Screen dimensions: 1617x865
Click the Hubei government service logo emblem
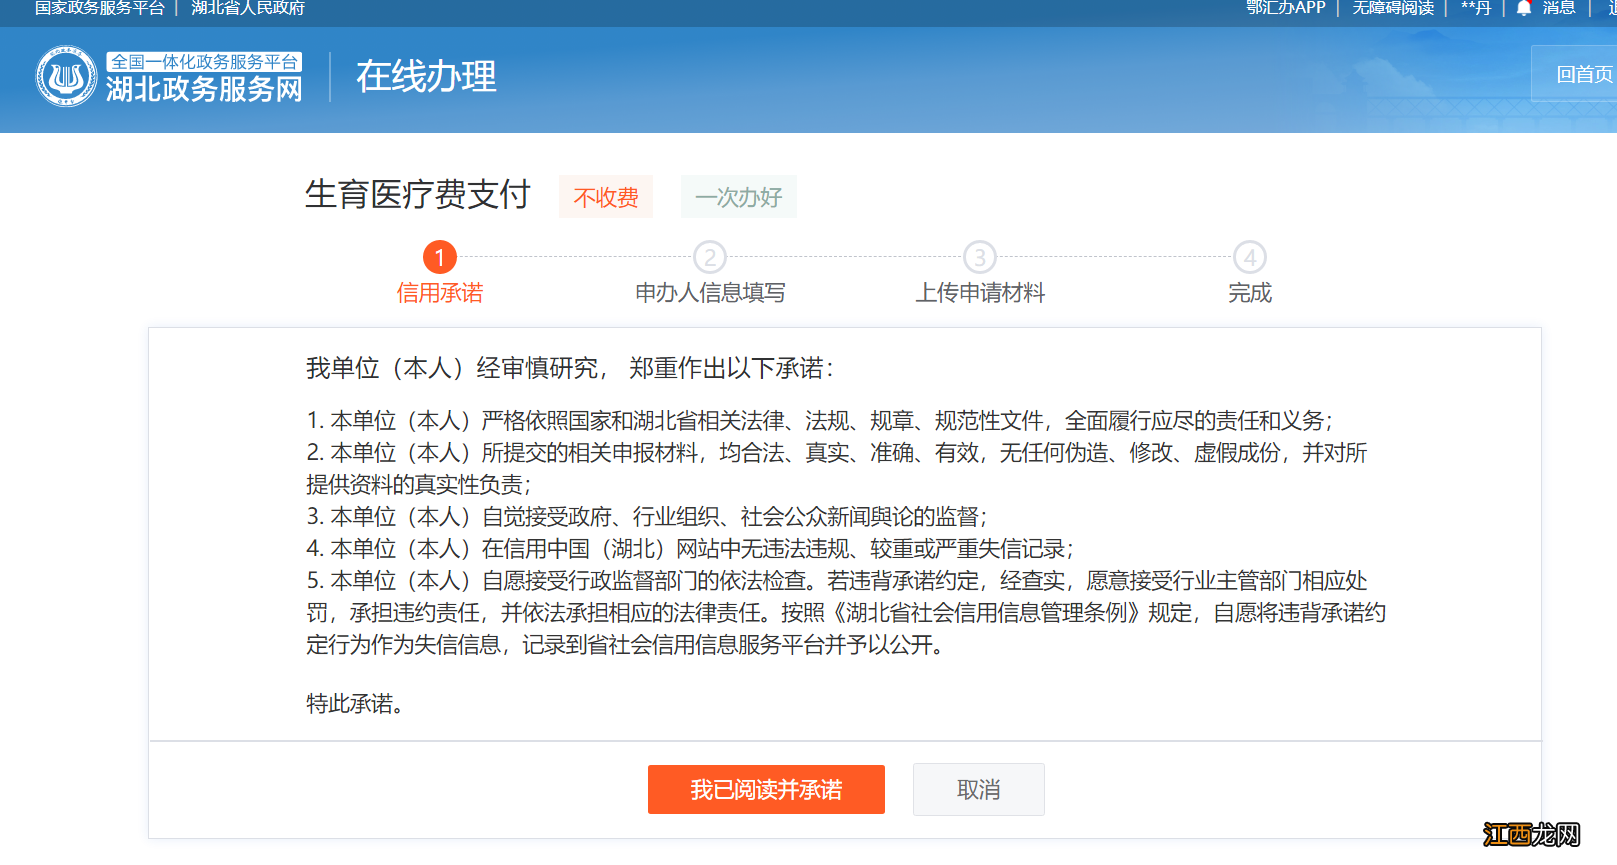click(x=66, y=76)
